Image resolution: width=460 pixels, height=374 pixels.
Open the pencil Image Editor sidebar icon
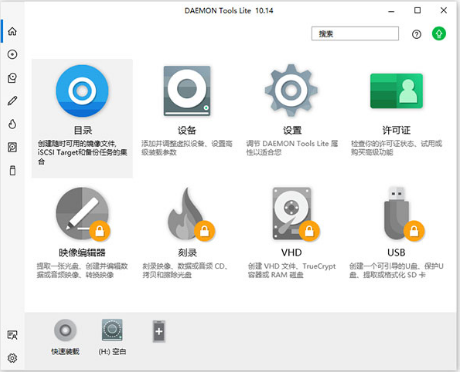point(12,101)
